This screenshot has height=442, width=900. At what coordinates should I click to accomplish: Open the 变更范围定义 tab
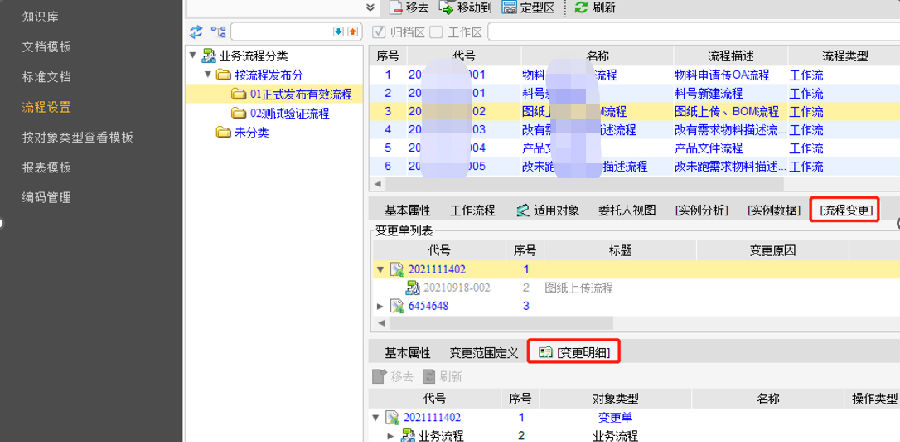[484, 352]
